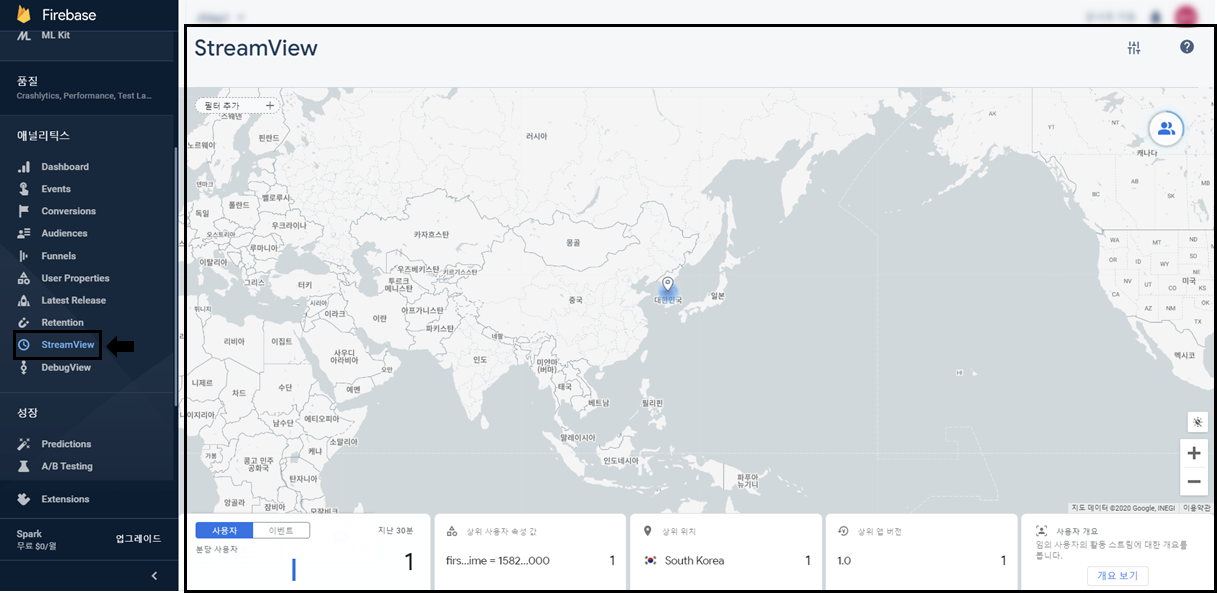Open the Retention page
The height and width of the screenshot is (593, 1217).
point(62,322)
